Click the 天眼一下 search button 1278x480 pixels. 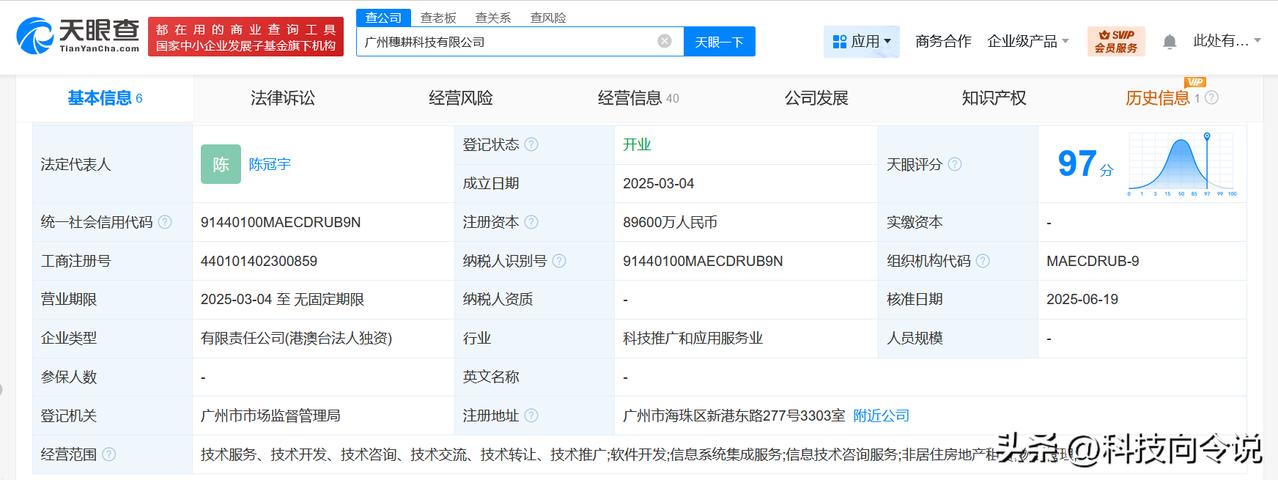[x=720, y=41]
